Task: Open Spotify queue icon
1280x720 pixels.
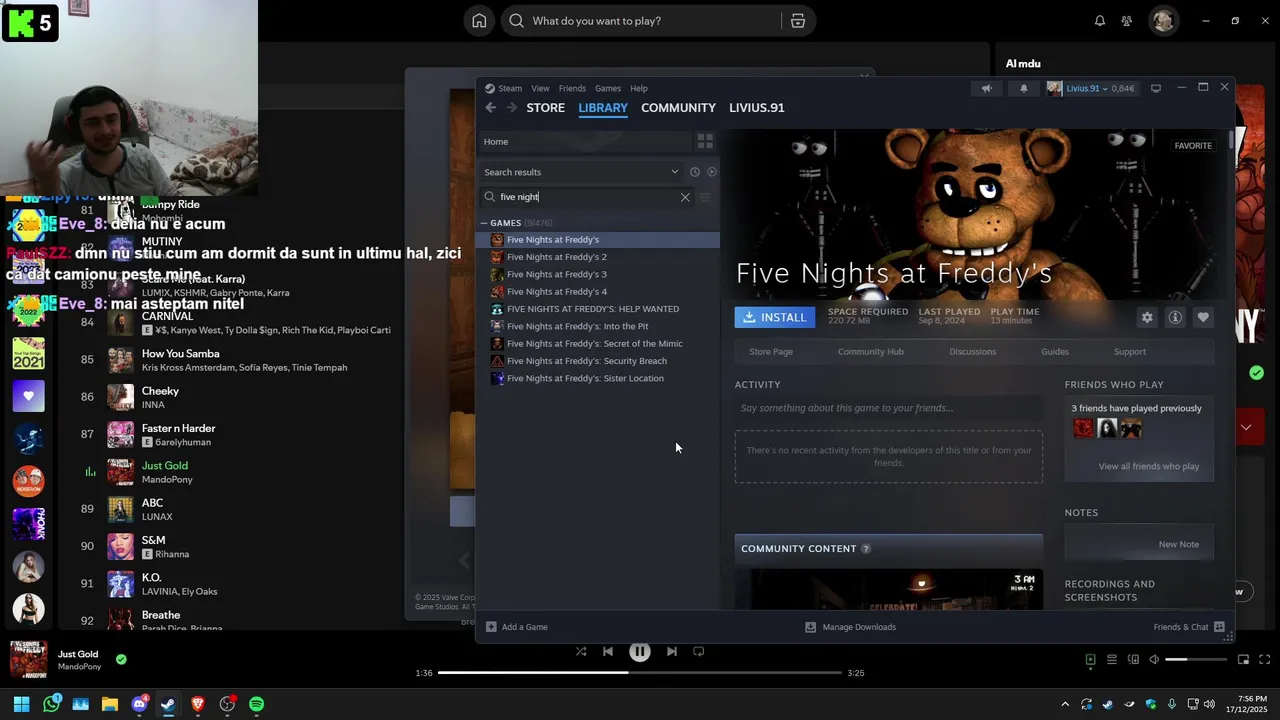Action: [1111, 660]
